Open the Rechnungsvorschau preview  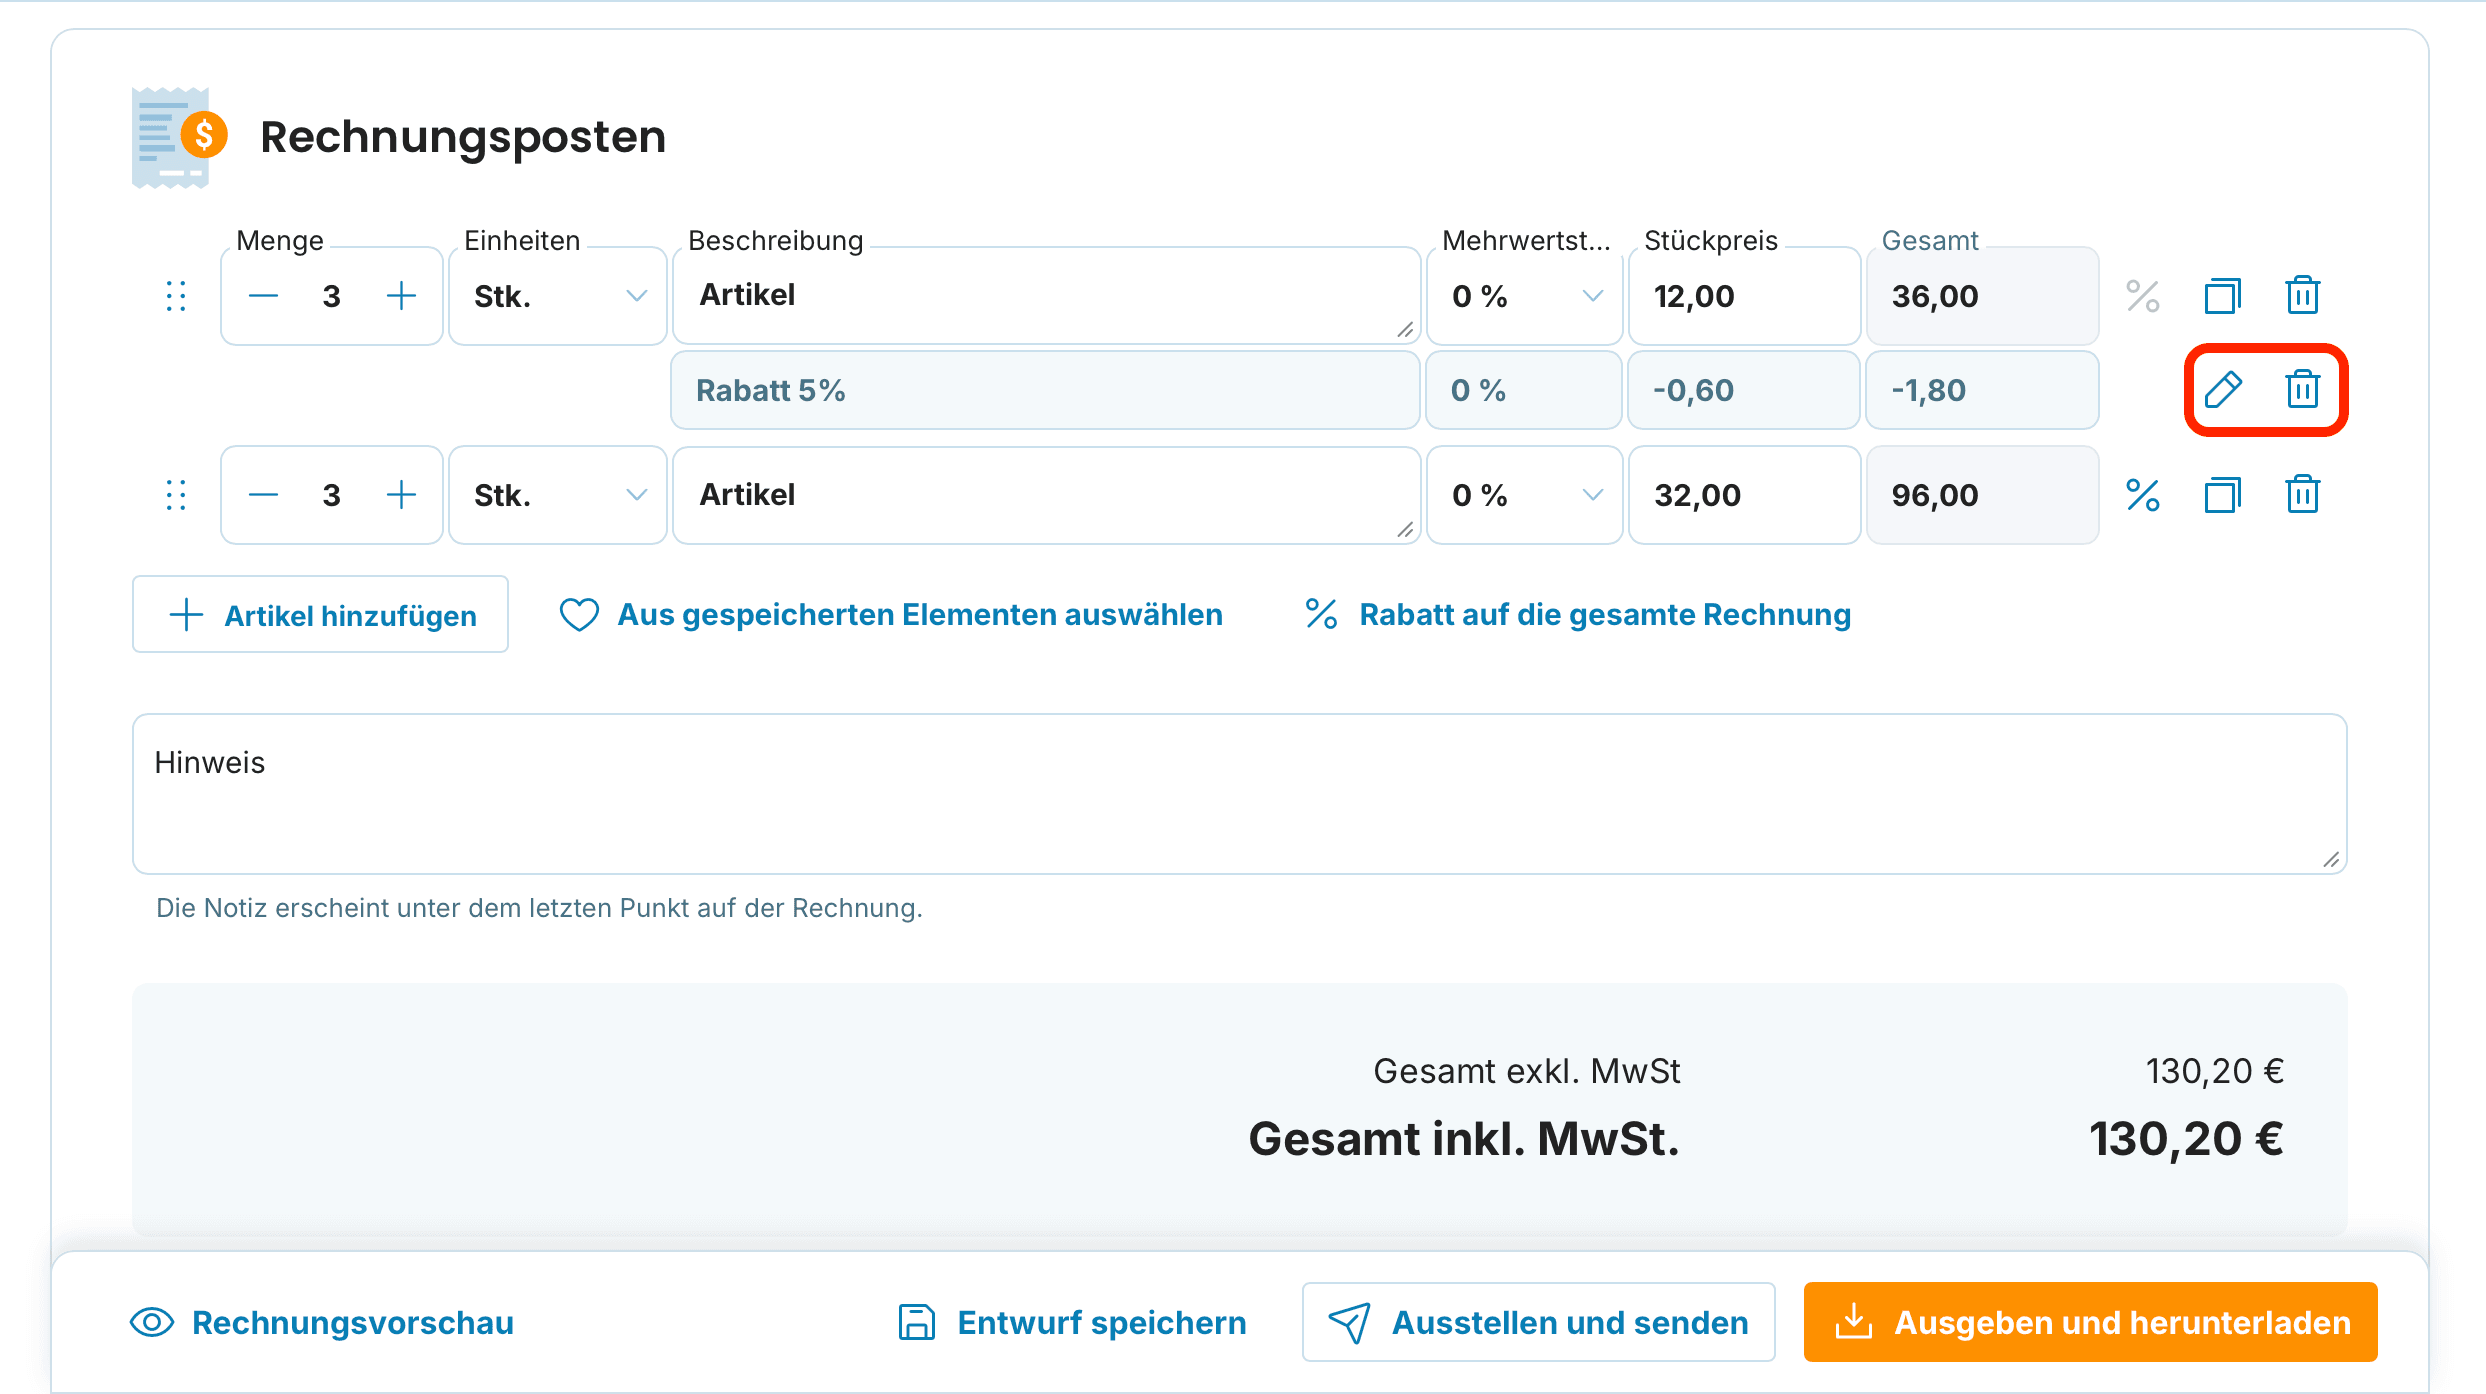tap(322, 1322)
